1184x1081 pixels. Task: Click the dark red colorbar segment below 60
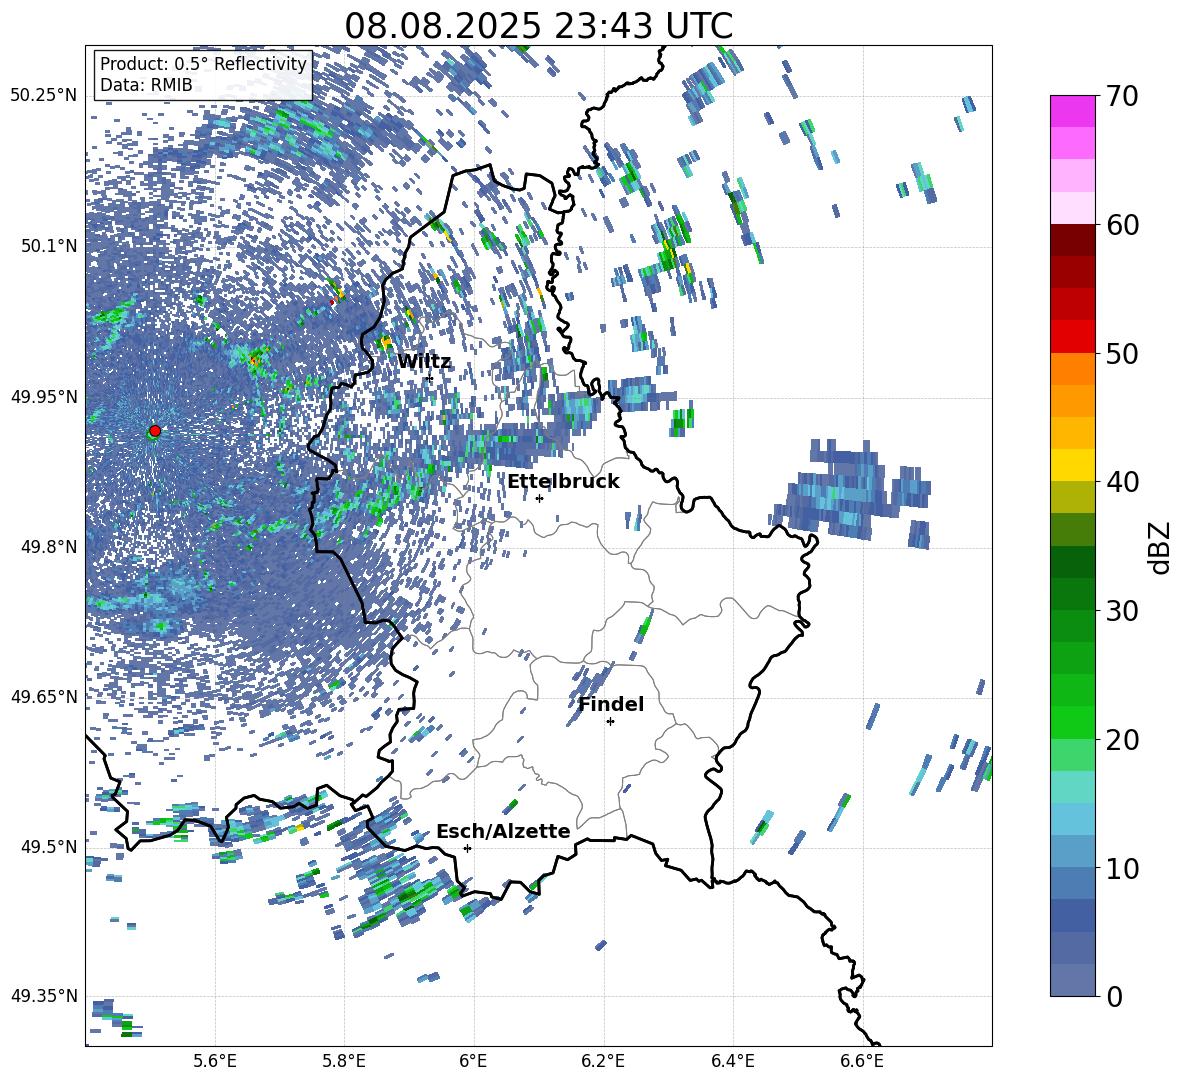[x=1072, y=240]
